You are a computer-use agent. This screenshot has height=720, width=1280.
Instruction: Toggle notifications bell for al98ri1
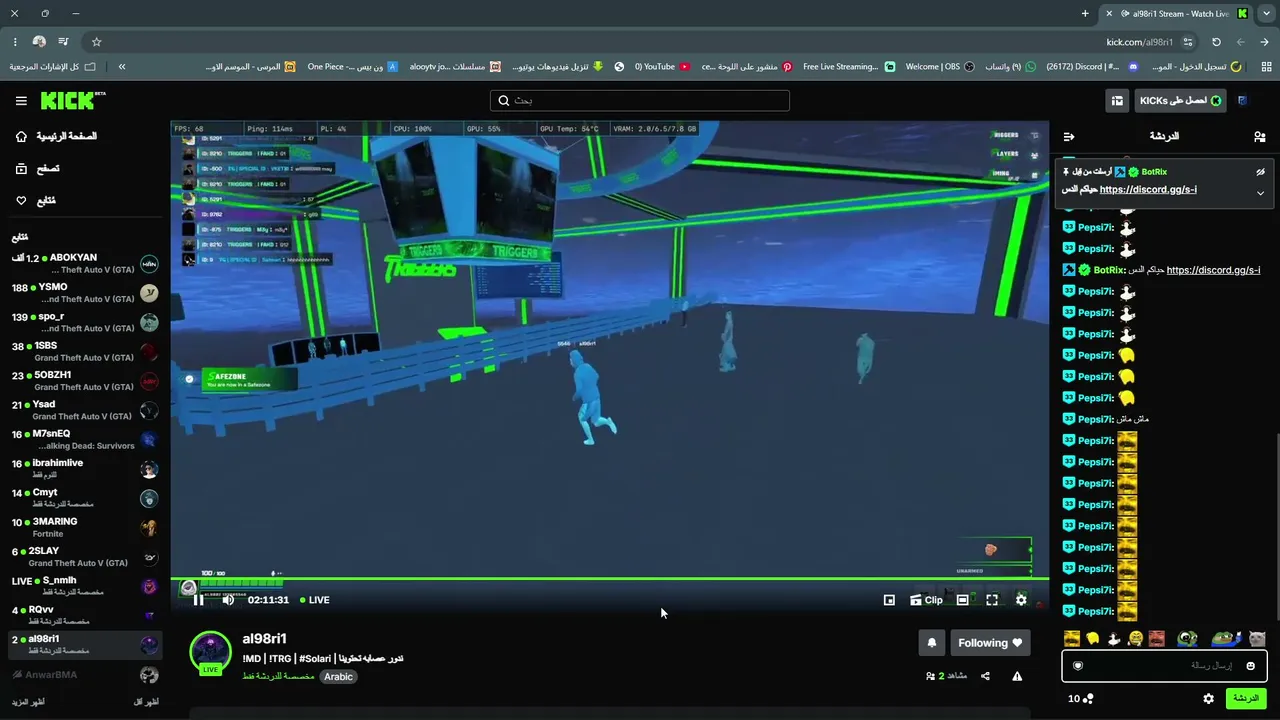[x=931, y=643]
